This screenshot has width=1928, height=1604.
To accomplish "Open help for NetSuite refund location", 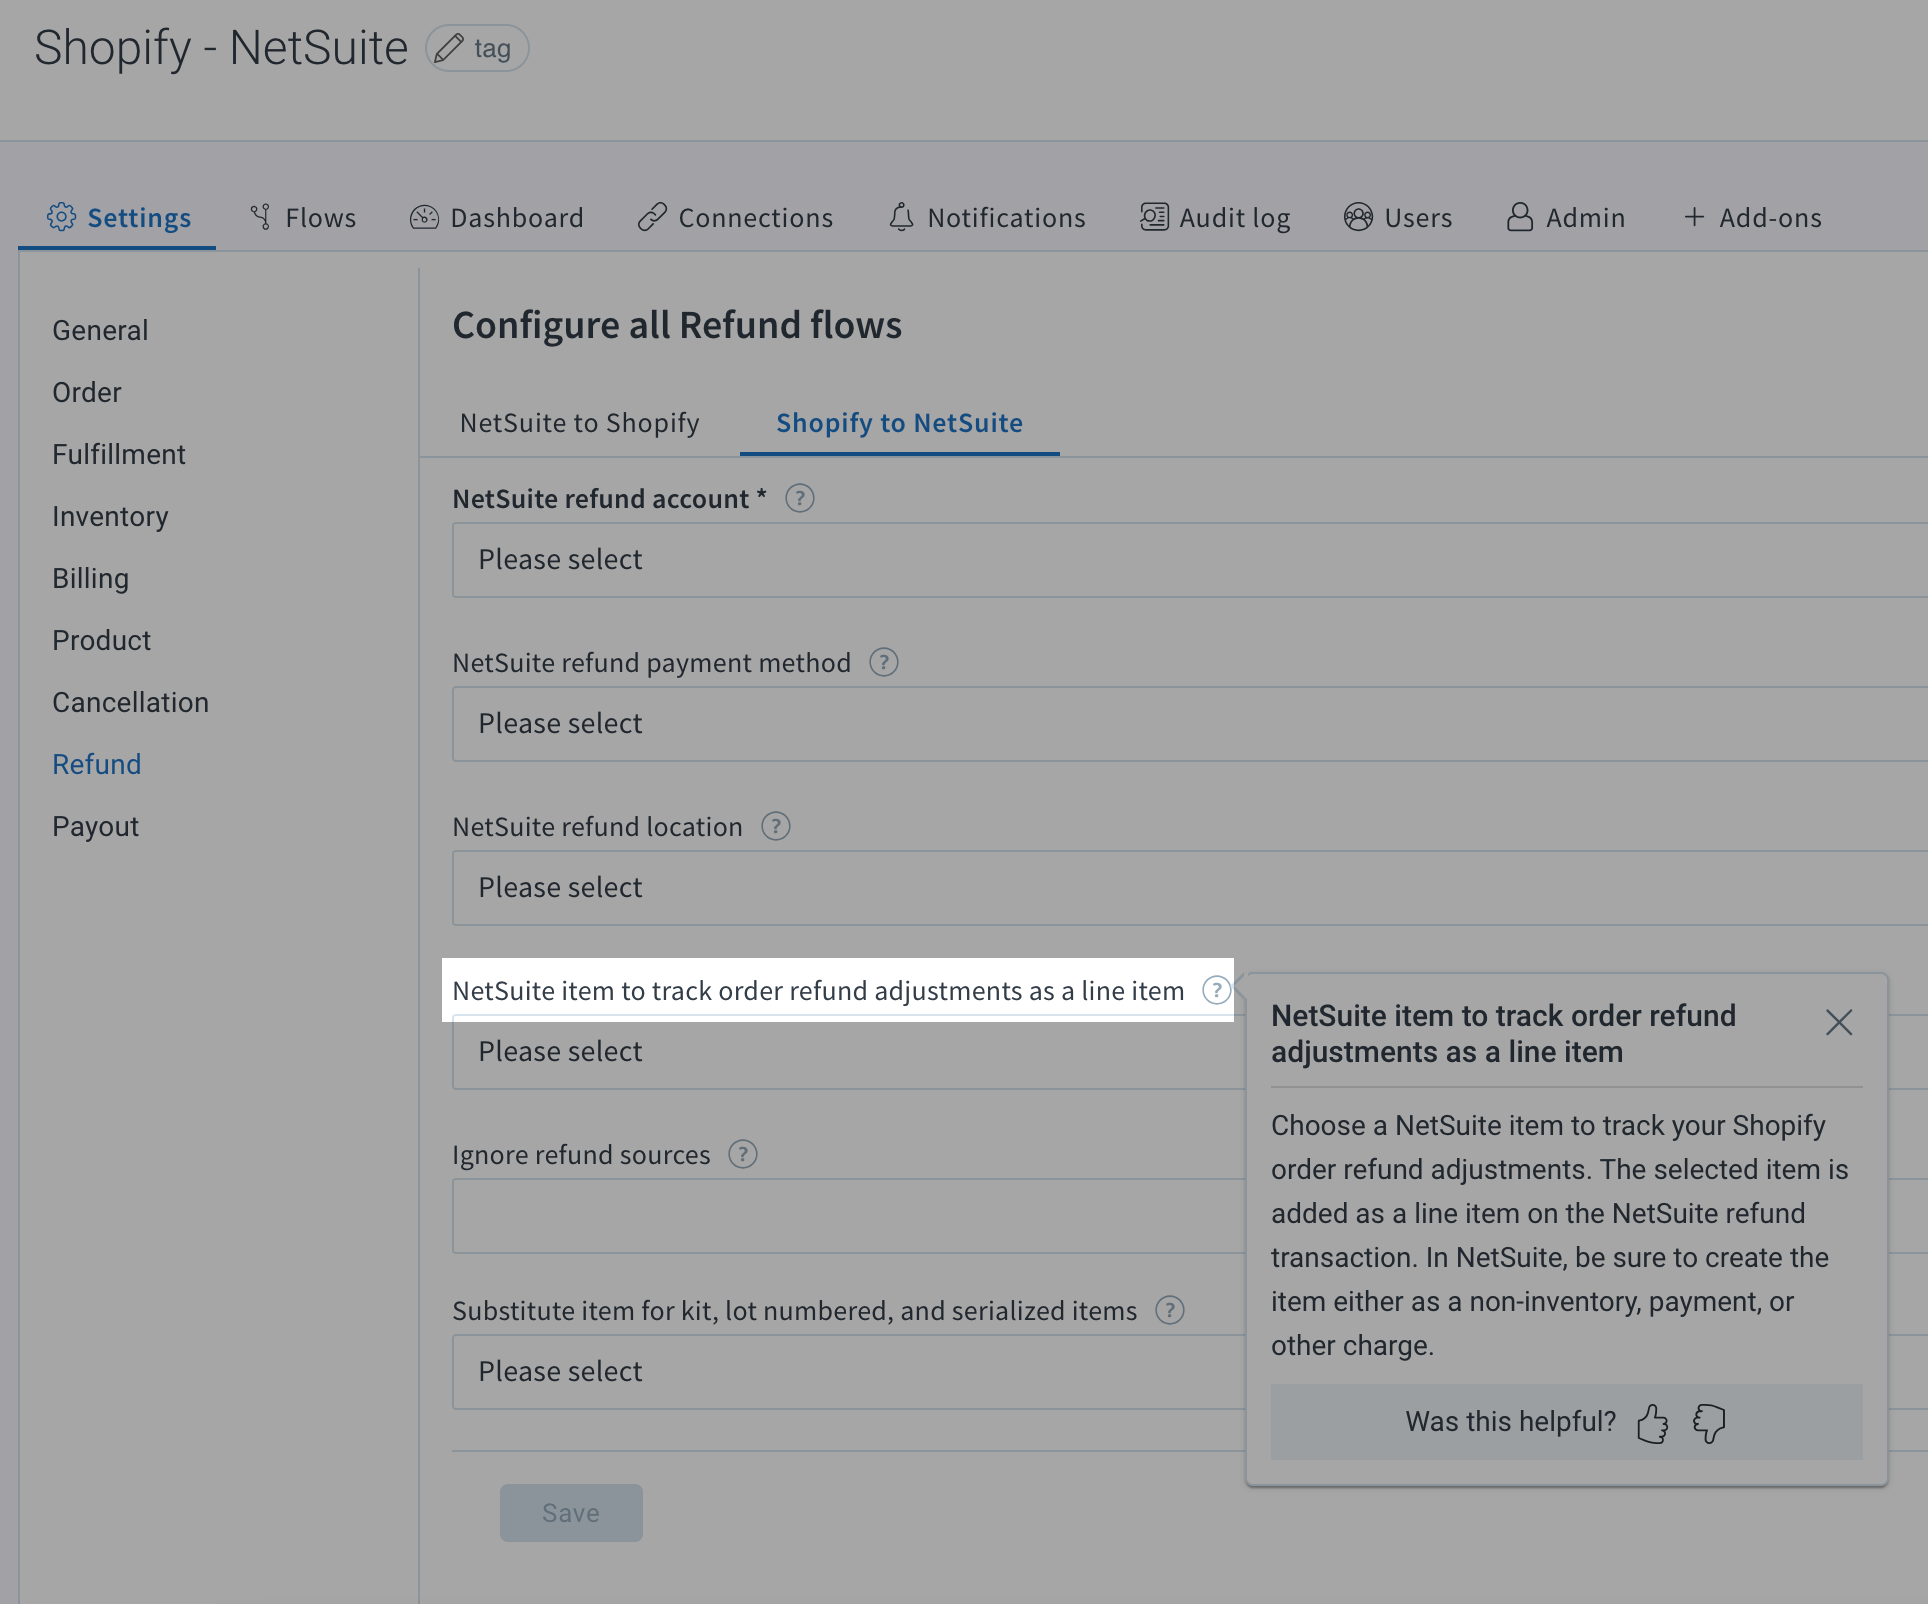I will [775, 826].
